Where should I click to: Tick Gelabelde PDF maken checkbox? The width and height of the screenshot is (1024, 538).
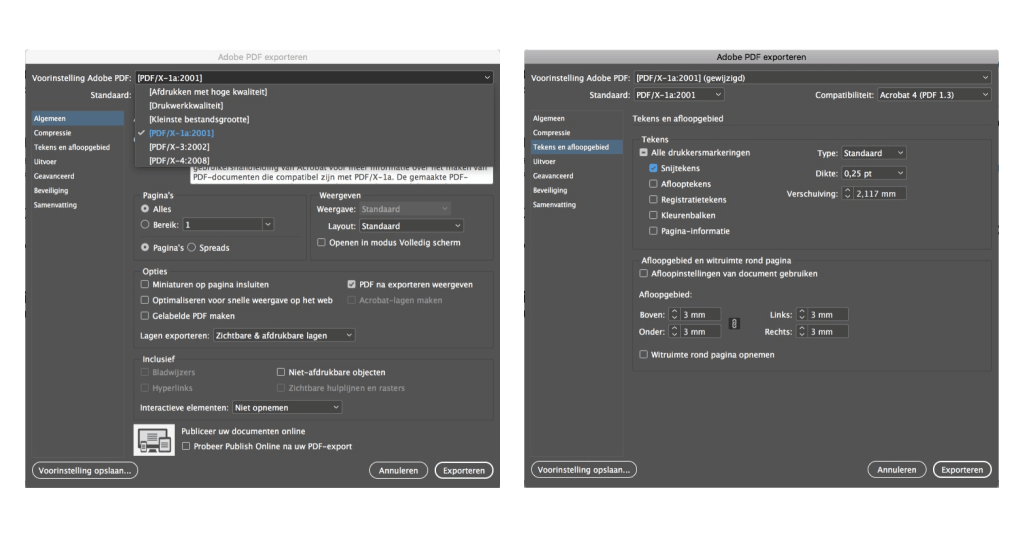[x=145, y=316]
